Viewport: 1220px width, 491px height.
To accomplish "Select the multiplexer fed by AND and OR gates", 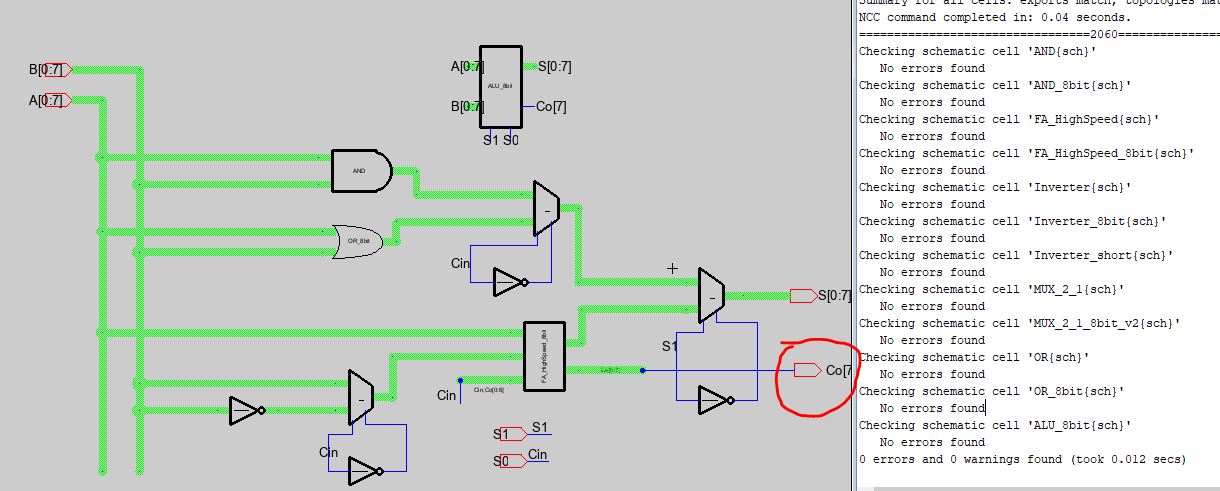I will [x=546, y=209].
